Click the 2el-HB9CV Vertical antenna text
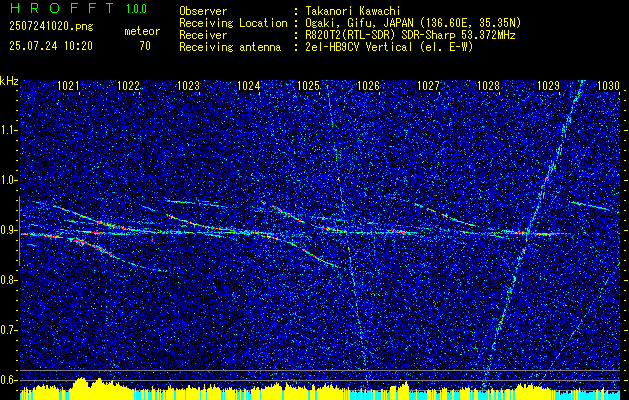This screenshot has width=629, height=400. coord(392,47)
